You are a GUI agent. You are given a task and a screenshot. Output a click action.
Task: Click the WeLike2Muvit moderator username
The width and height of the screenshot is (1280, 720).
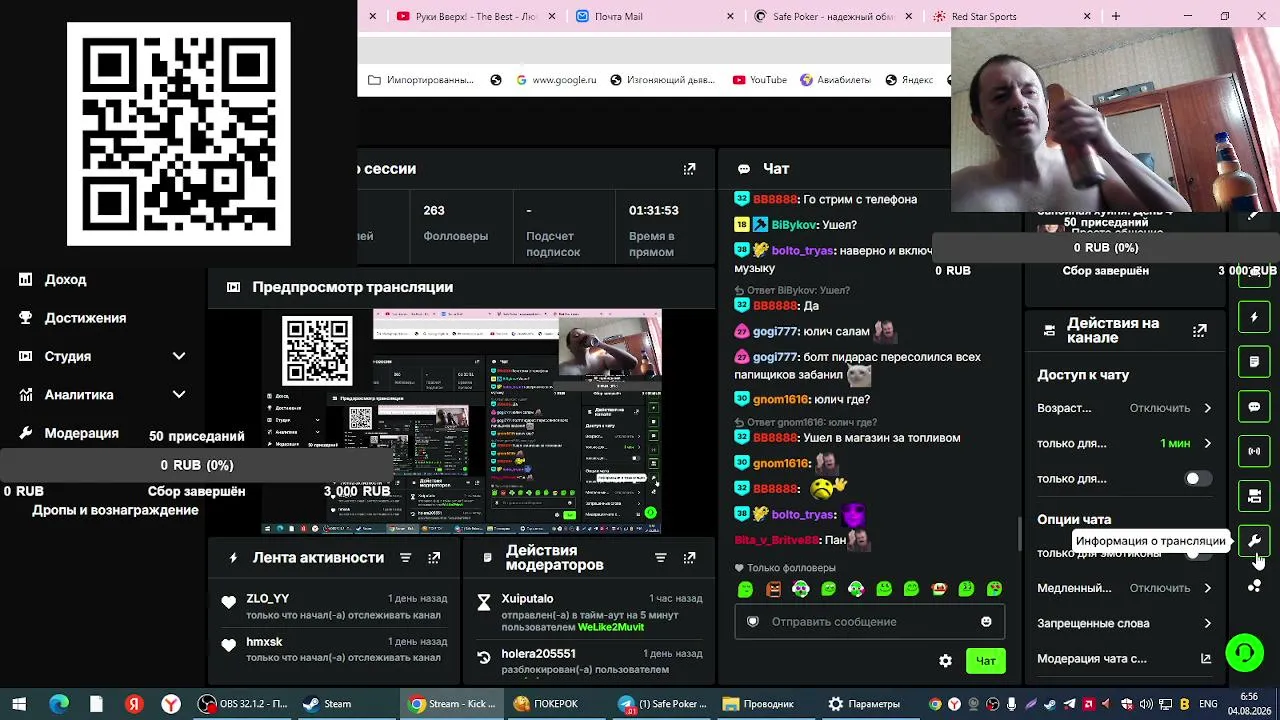(611, 627)
